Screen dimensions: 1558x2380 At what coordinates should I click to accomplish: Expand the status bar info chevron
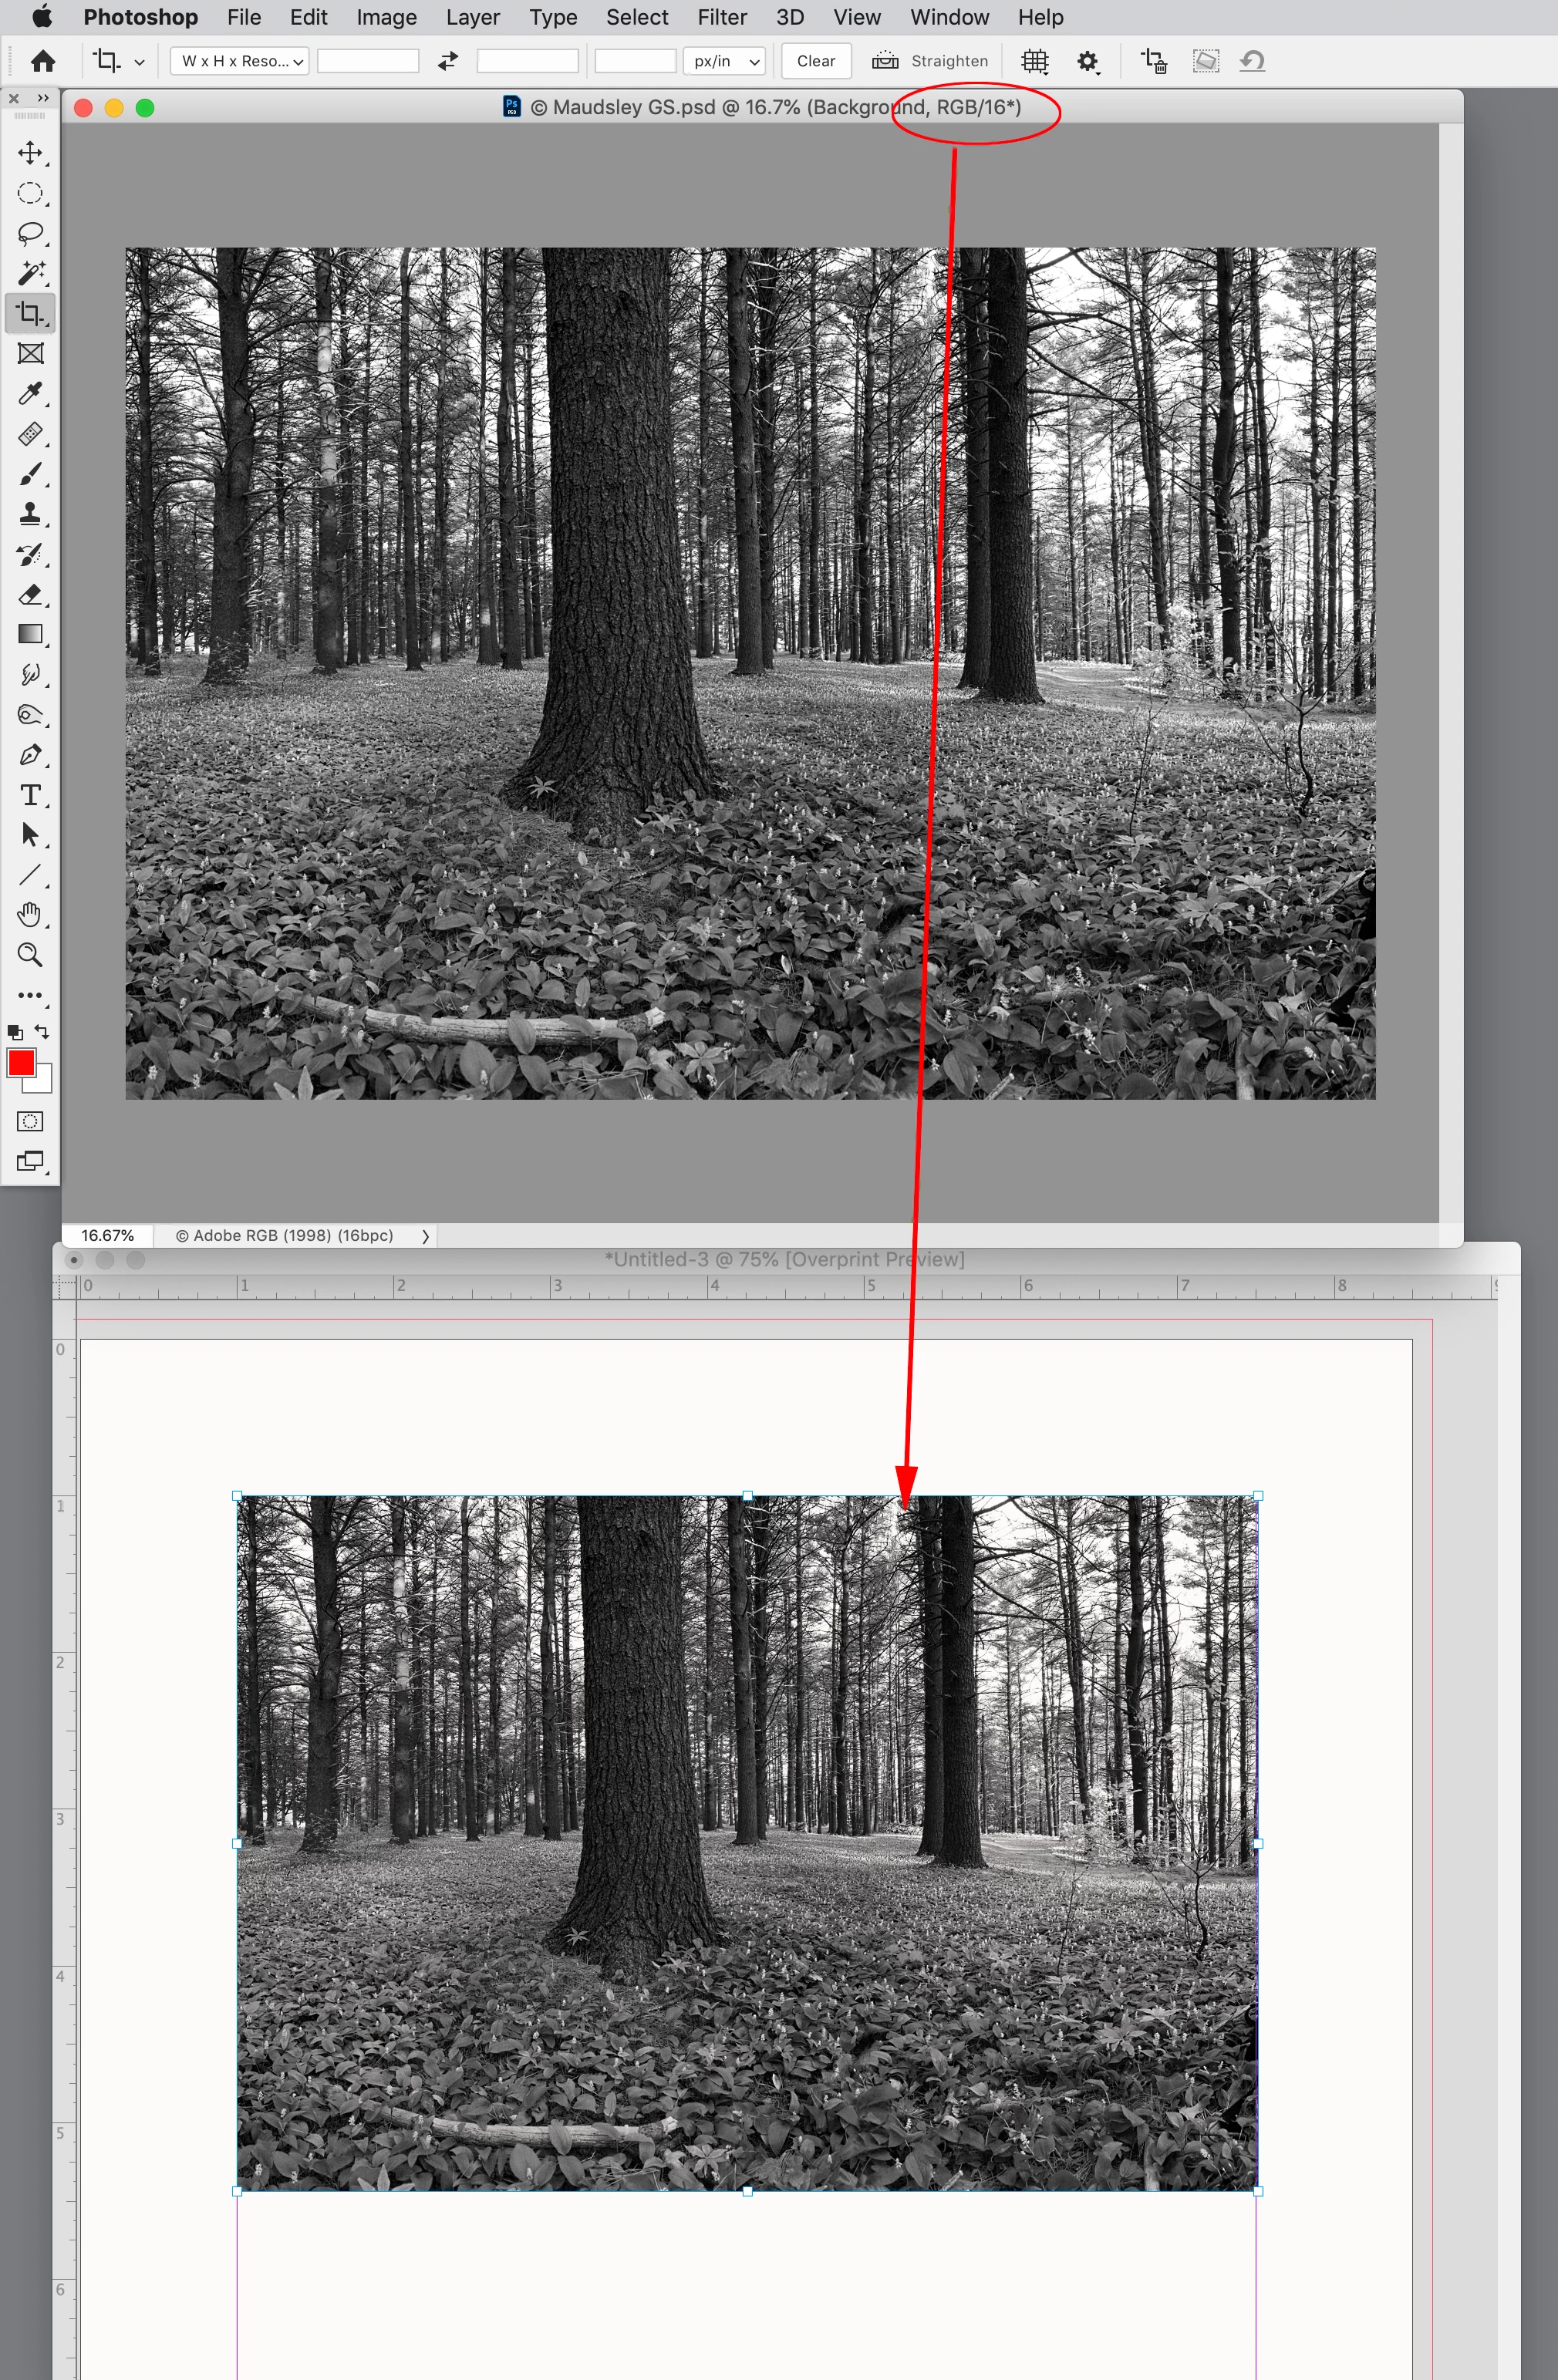pos(425,1236)
